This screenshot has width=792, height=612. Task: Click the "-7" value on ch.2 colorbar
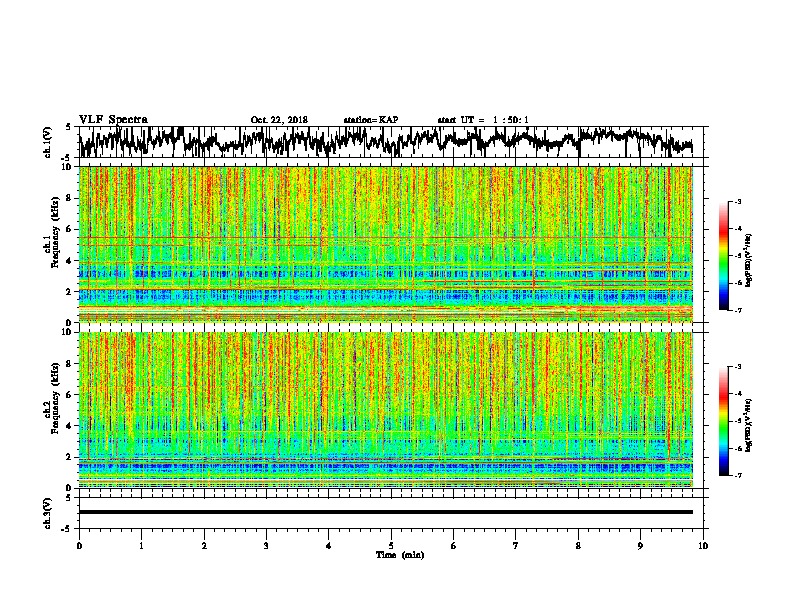[738, 476]
